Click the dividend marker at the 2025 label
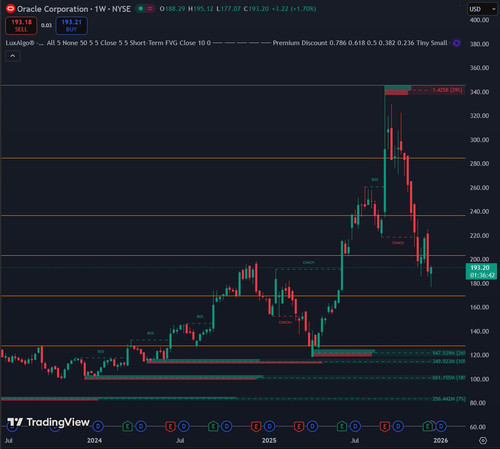The width and height of the screenshot is (500, 449). [x=269, y=426]
